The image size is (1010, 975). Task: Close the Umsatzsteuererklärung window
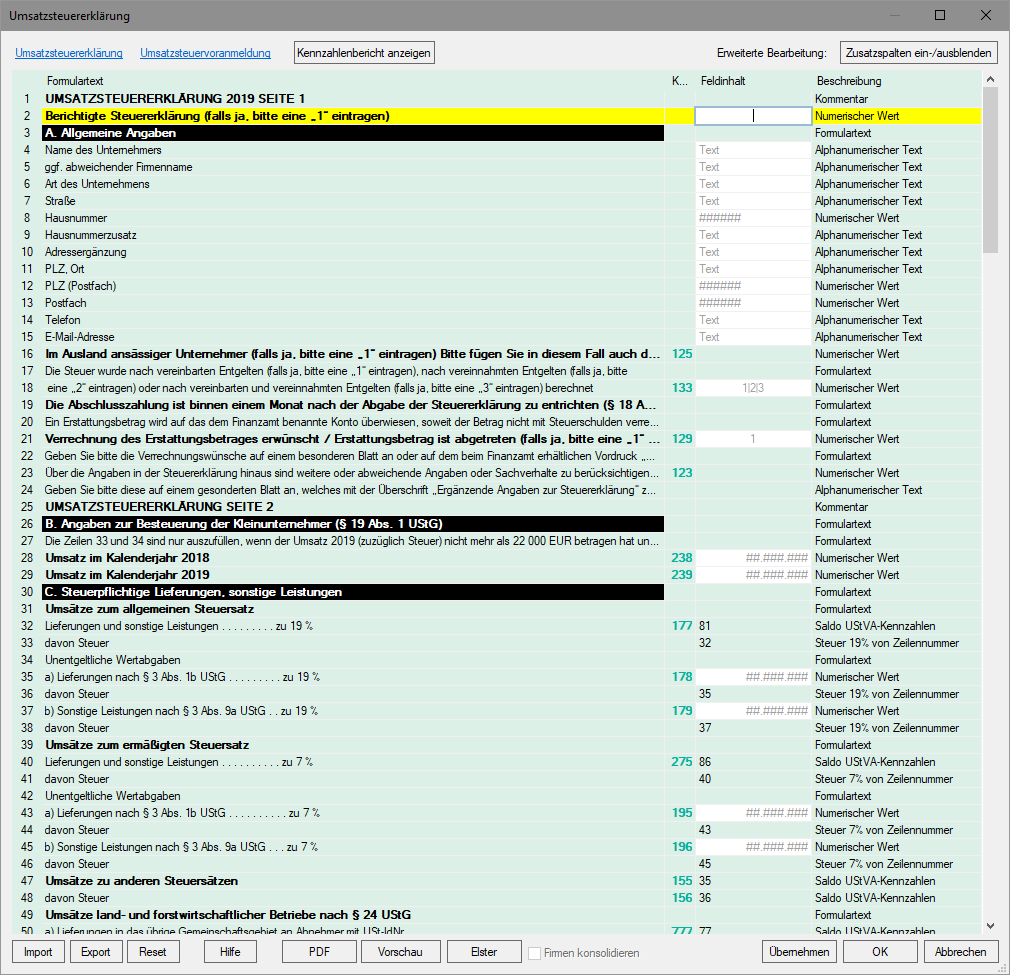pyautogui.click(x=986, y=15)
